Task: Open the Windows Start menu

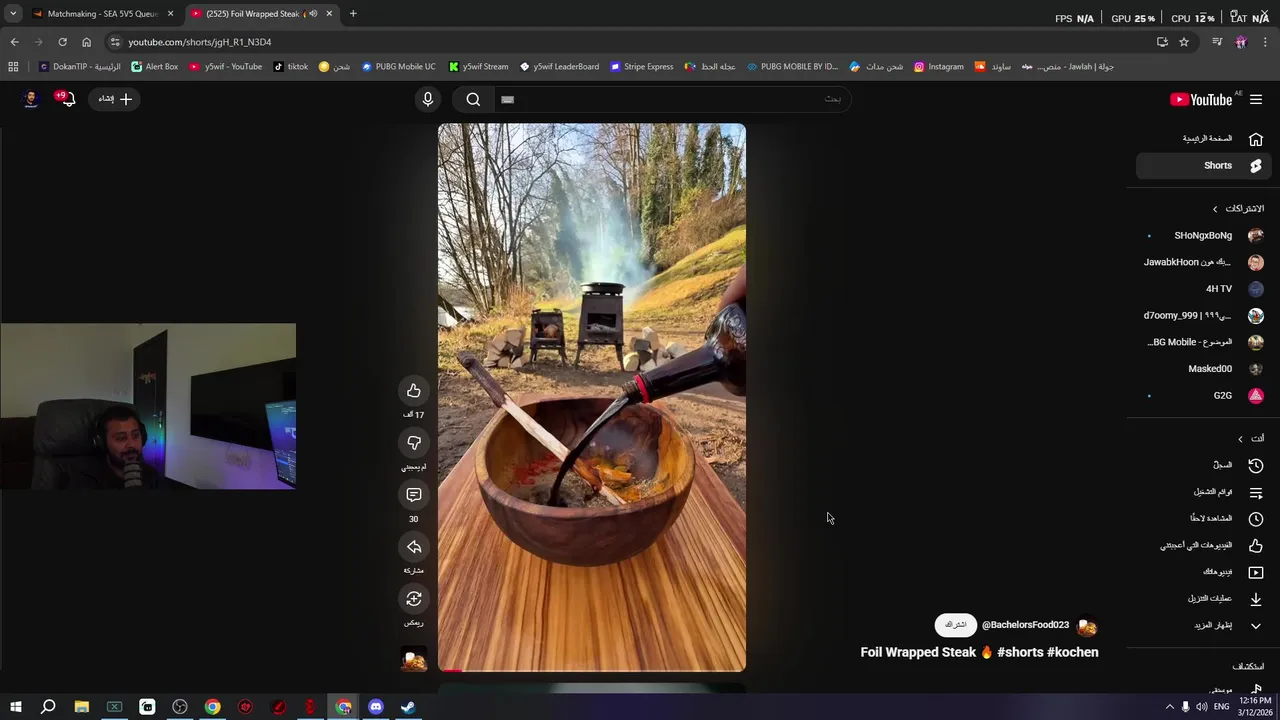Action: point(15,707)
